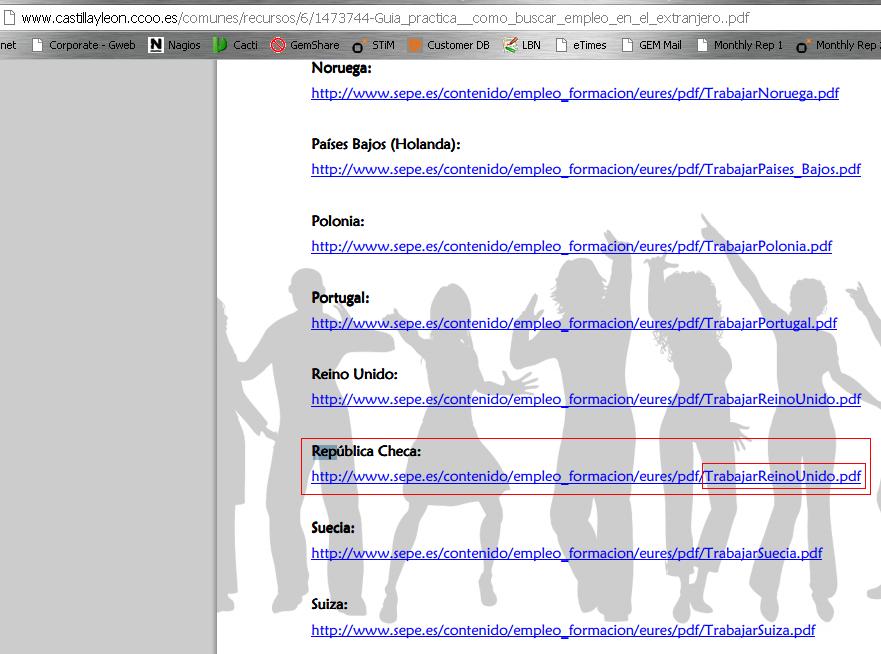Screen dimensions: 881x654
Task: Click the link under República Checa heading
Action: (x=585, y=476)
